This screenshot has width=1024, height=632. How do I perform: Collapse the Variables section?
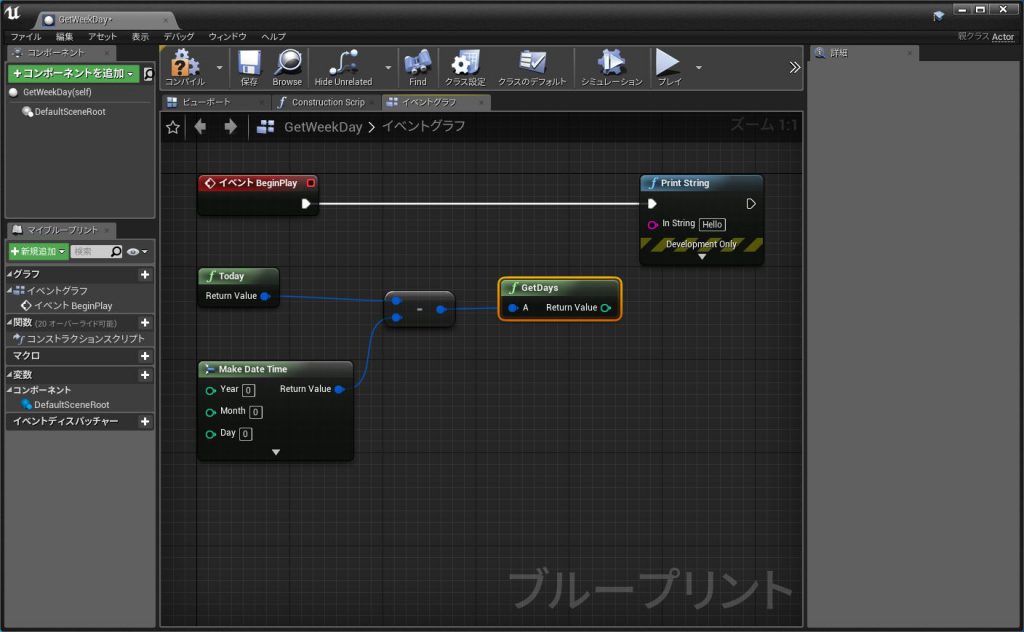pos(10,375)
